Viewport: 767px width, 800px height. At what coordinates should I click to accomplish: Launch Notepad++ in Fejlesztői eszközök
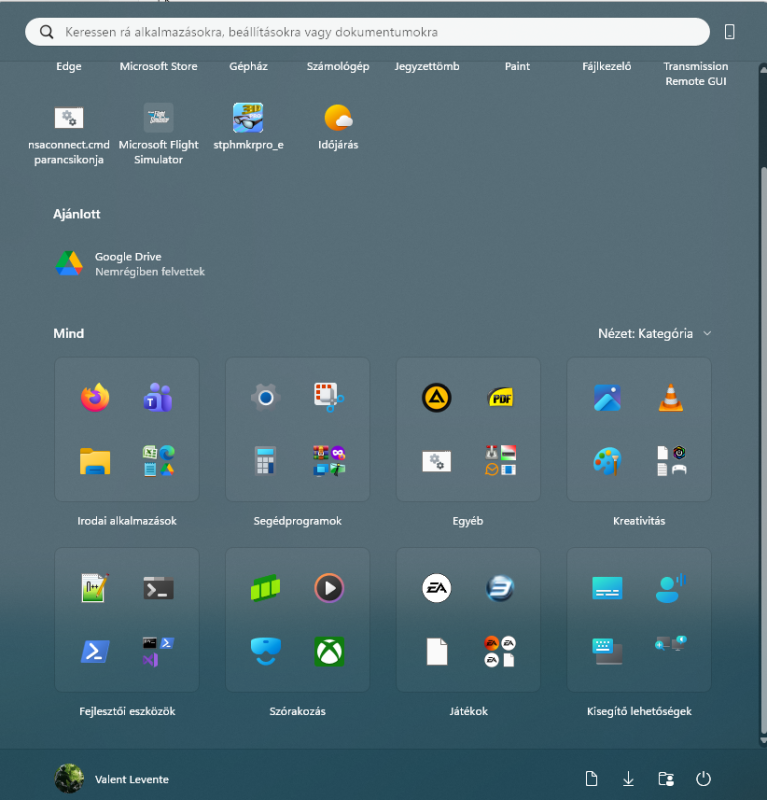click(95, 588)
